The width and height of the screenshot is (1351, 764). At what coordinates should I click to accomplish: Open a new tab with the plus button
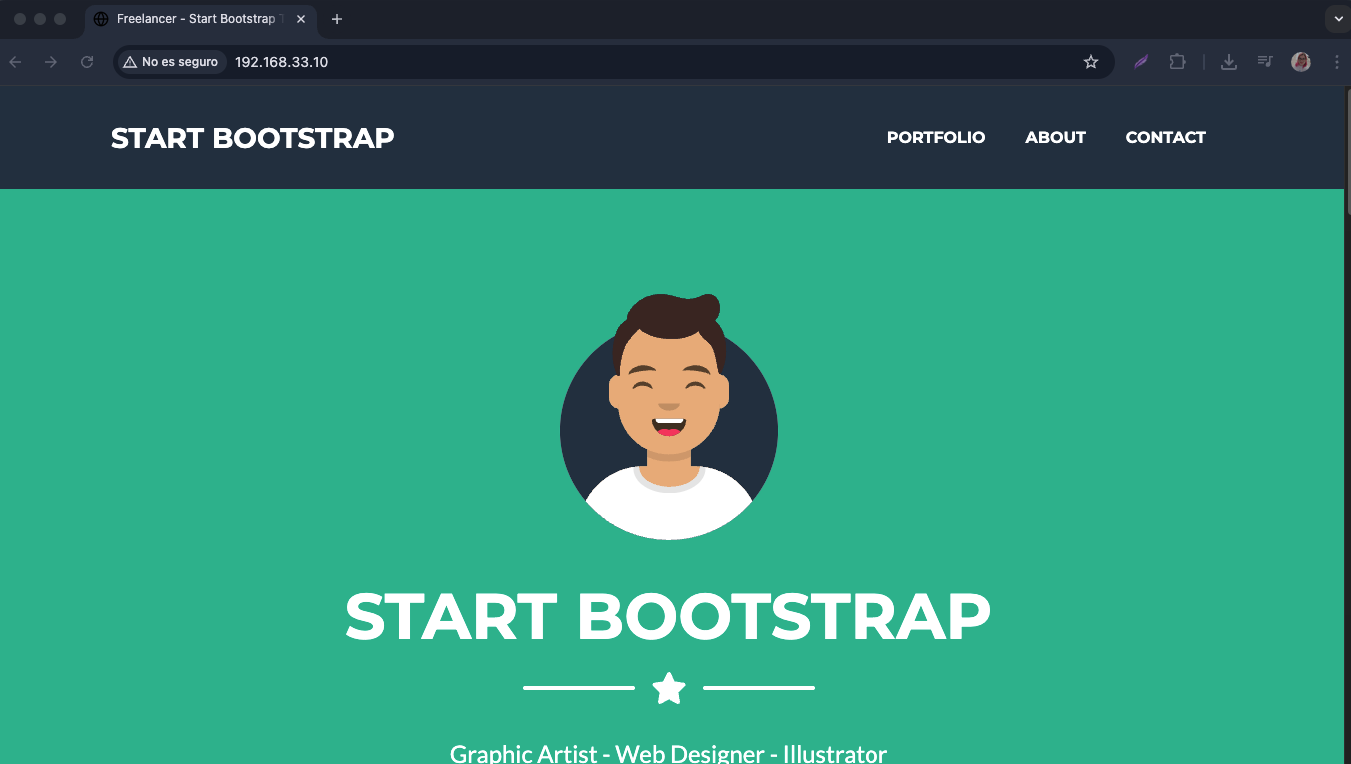click(x=337, y=19)
